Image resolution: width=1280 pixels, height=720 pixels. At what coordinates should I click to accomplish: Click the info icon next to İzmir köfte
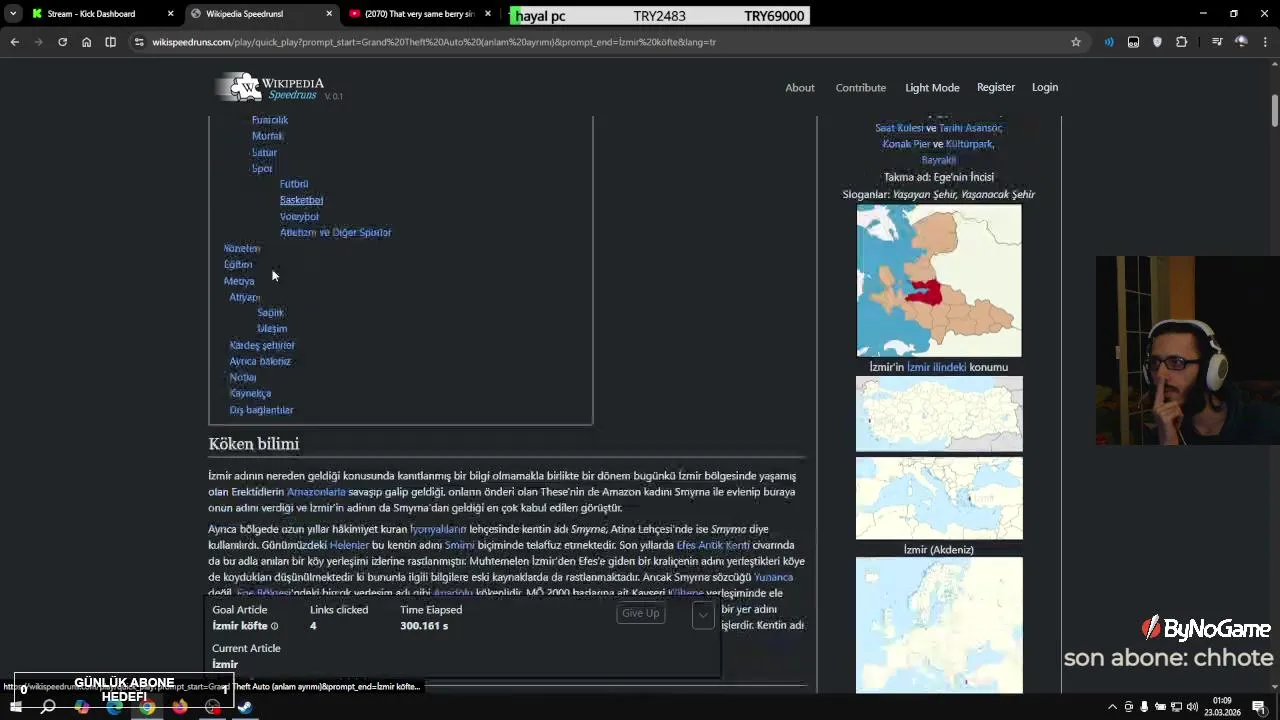click(274, 626)
